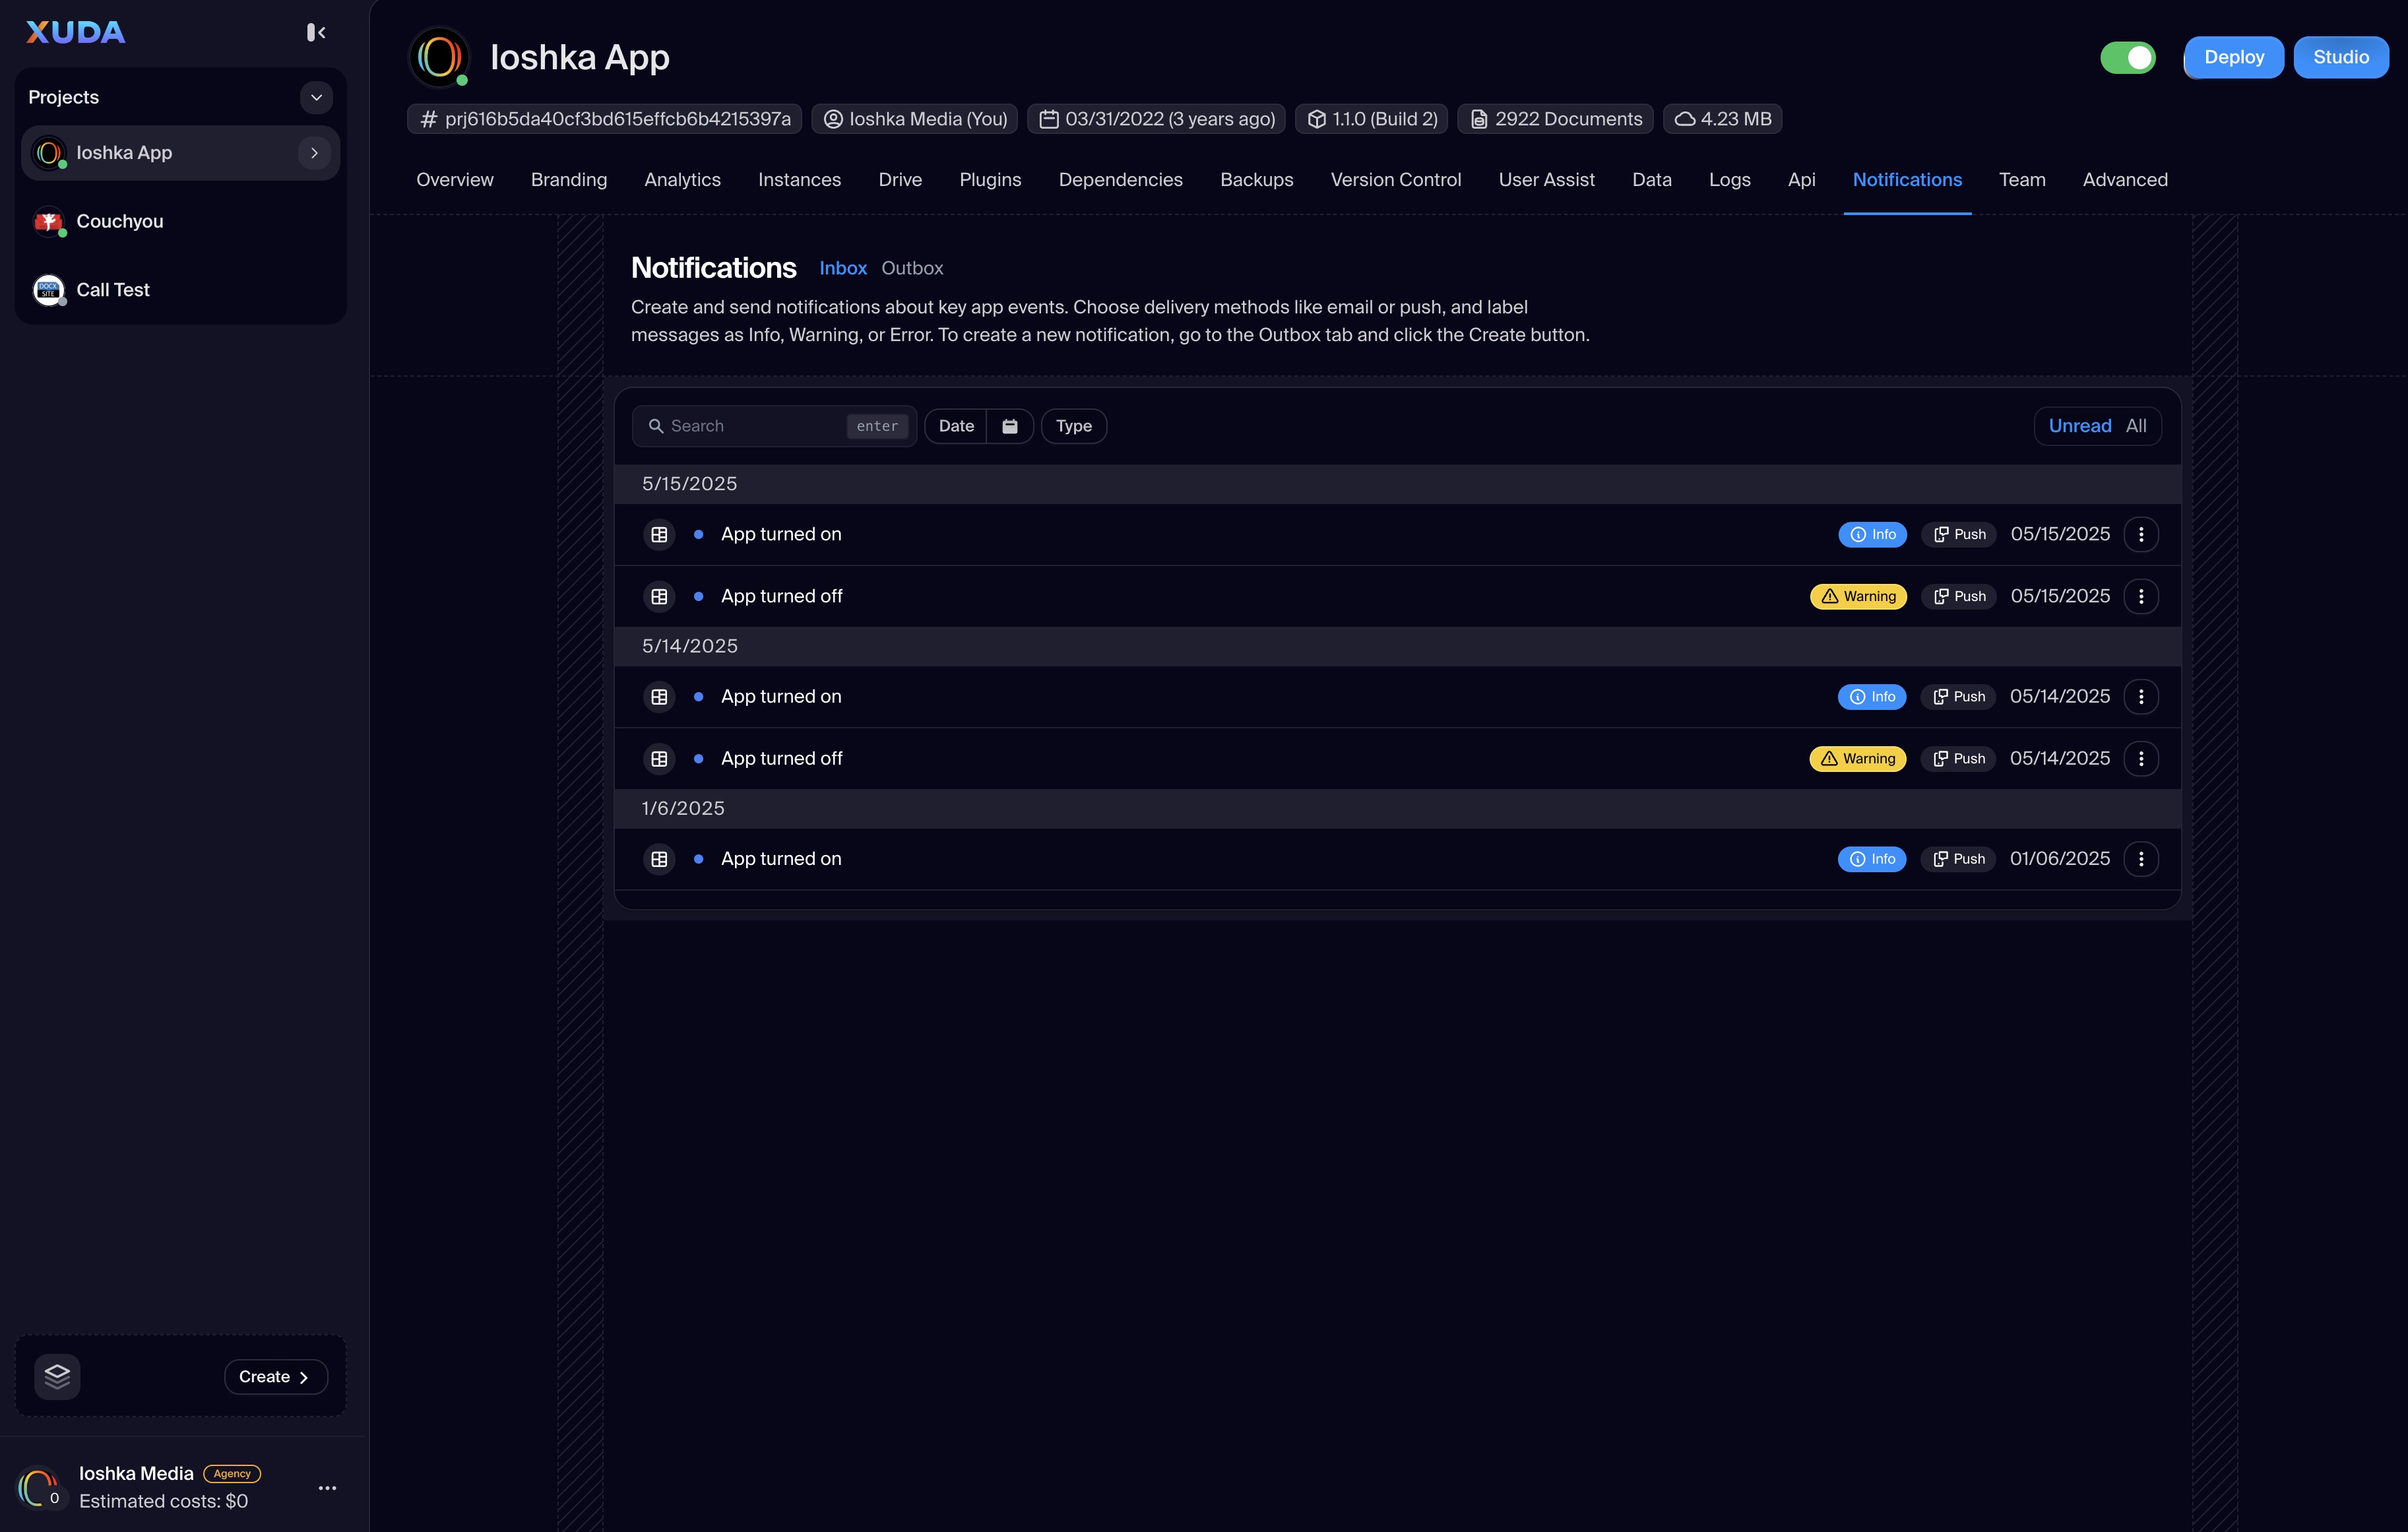
Task: Show only Unread notifications
Action: point(2080,426)
